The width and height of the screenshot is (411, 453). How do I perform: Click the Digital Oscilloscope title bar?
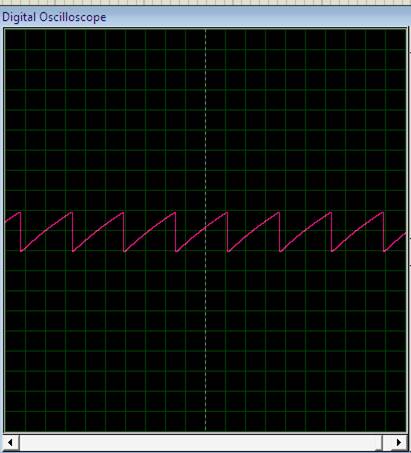click(x=205, y=17)
